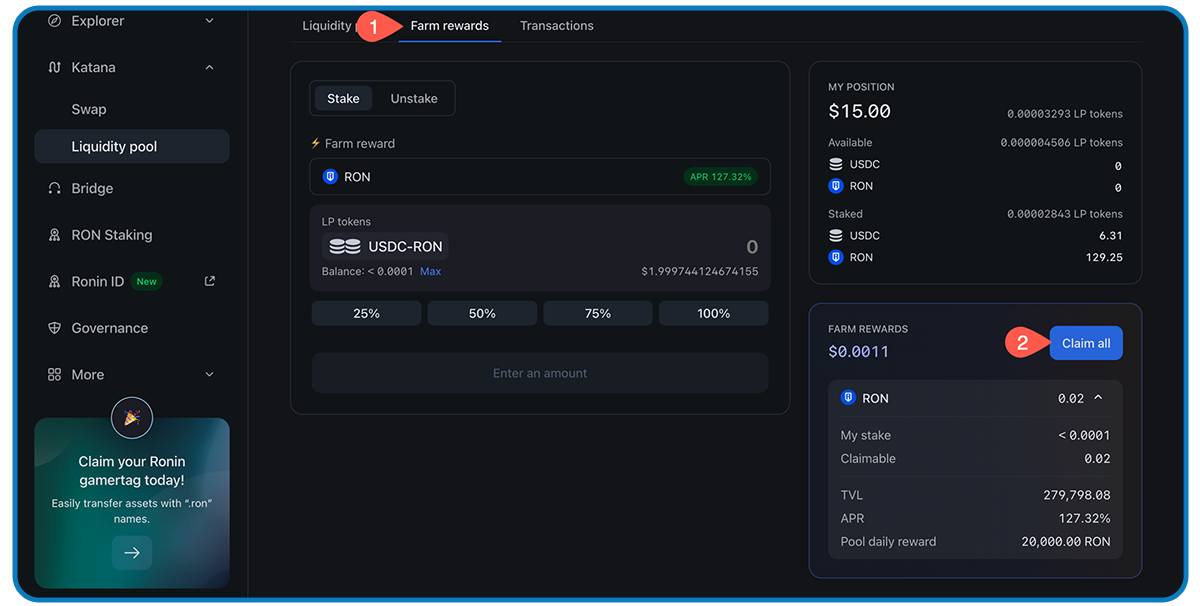The width and height of the screenshot is (1200, 606).
Task: Click the My stake label in Farm Rewards
Action: (x=866, y=435)
